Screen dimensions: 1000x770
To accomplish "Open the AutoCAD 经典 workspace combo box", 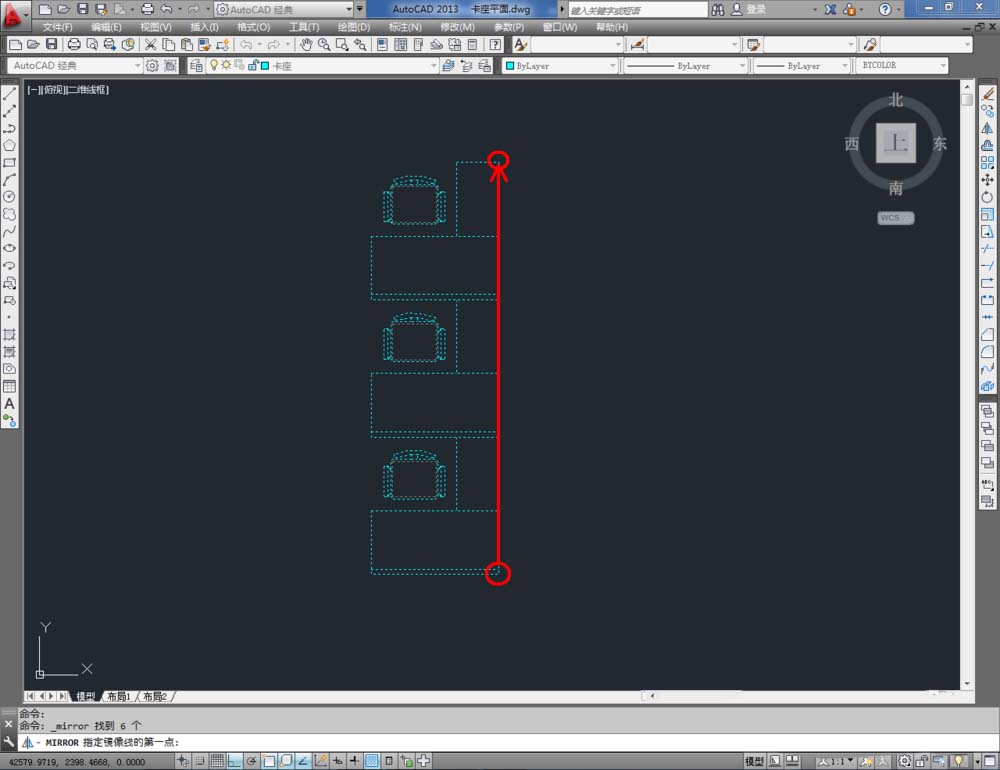I will click(x=75, y=66).
